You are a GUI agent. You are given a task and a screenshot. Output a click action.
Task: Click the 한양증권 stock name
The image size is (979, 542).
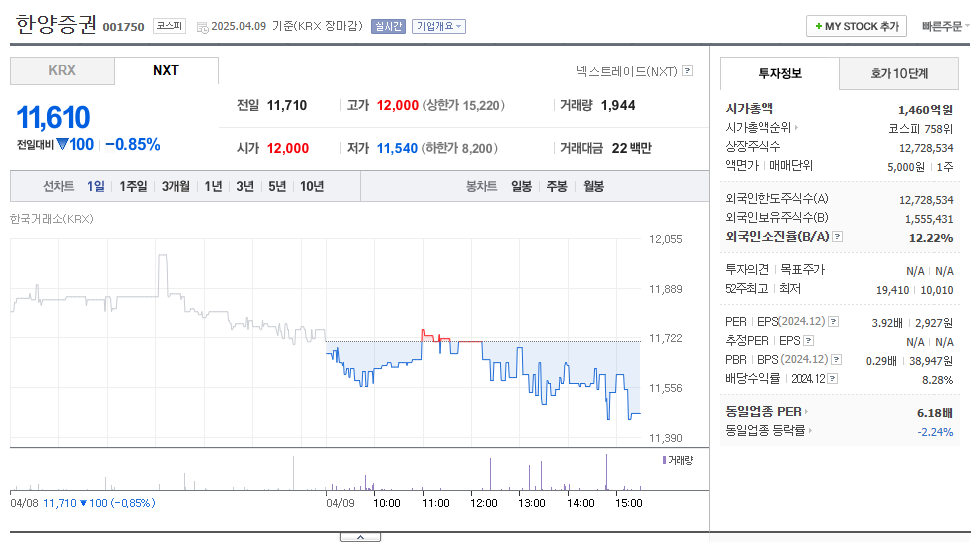click(x=56, y=24)
